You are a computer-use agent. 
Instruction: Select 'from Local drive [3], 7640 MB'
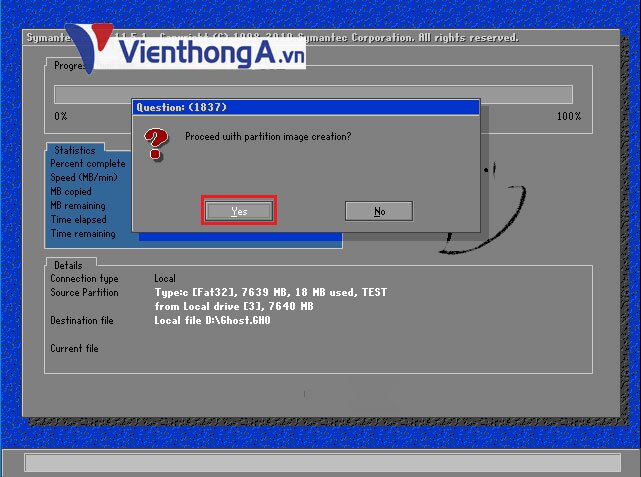coord(234,306)
